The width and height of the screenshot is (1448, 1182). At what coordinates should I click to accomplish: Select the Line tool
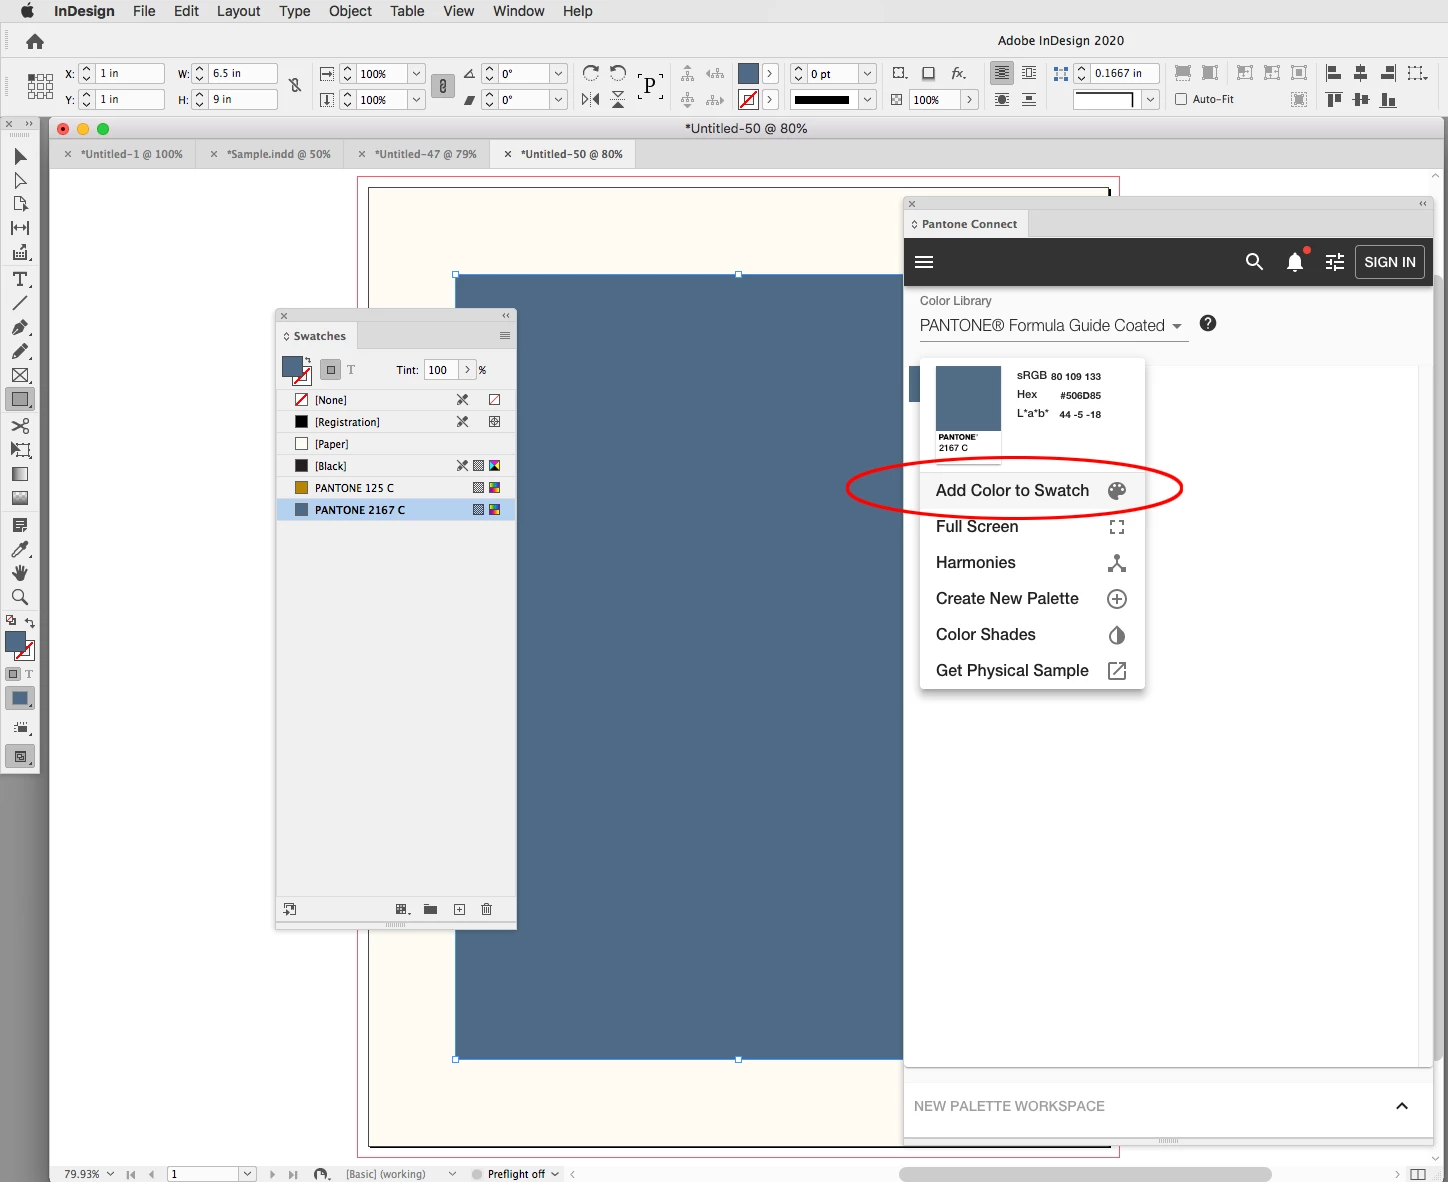point(20,303)
